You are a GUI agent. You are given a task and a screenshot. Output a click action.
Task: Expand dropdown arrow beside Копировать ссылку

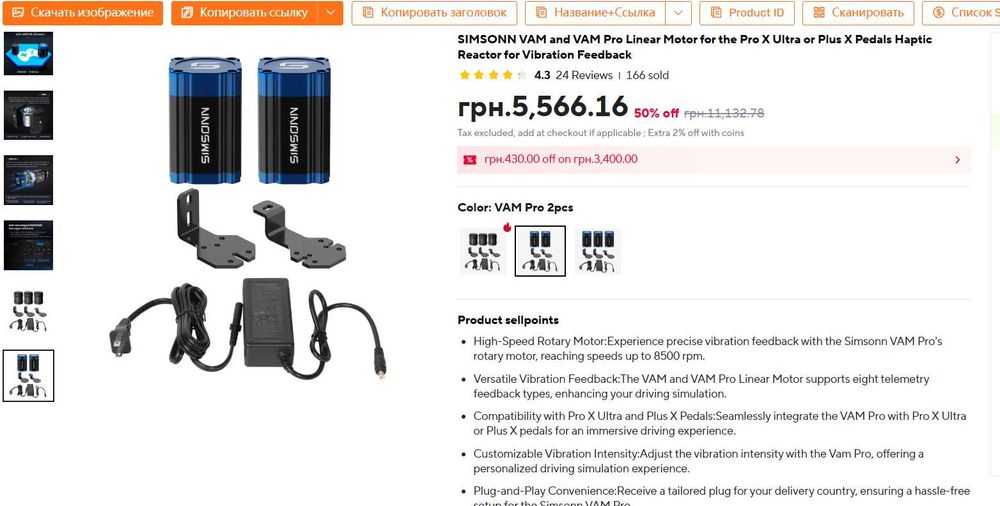click(x=330, y=13)
